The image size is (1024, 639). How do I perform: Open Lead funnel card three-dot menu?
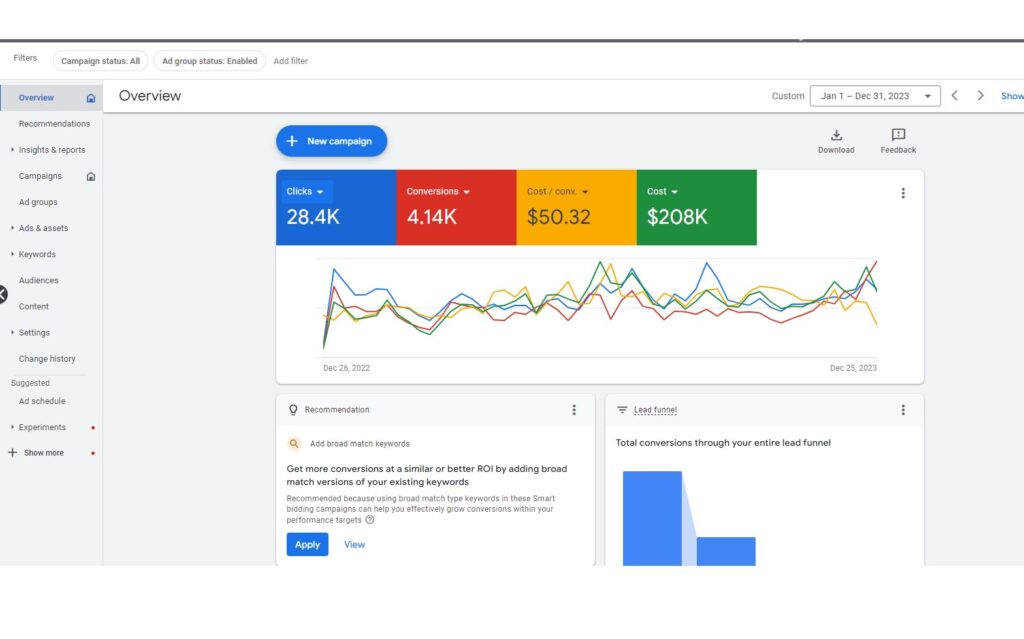coord(903,410)
